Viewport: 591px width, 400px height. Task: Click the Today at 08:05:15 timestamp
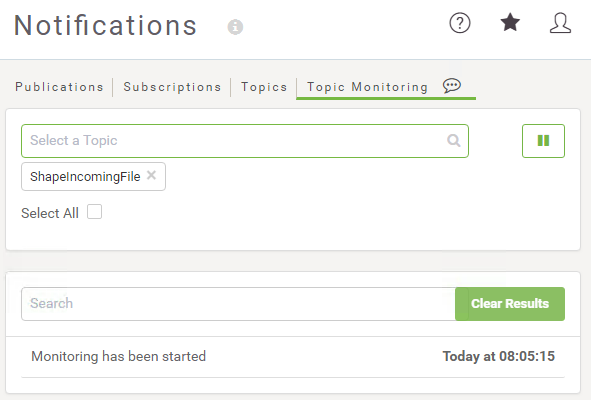498,356
